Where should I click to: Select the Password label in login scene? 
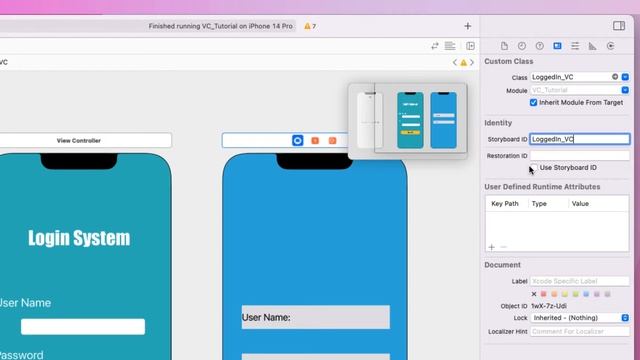click(x=22, y=355)
